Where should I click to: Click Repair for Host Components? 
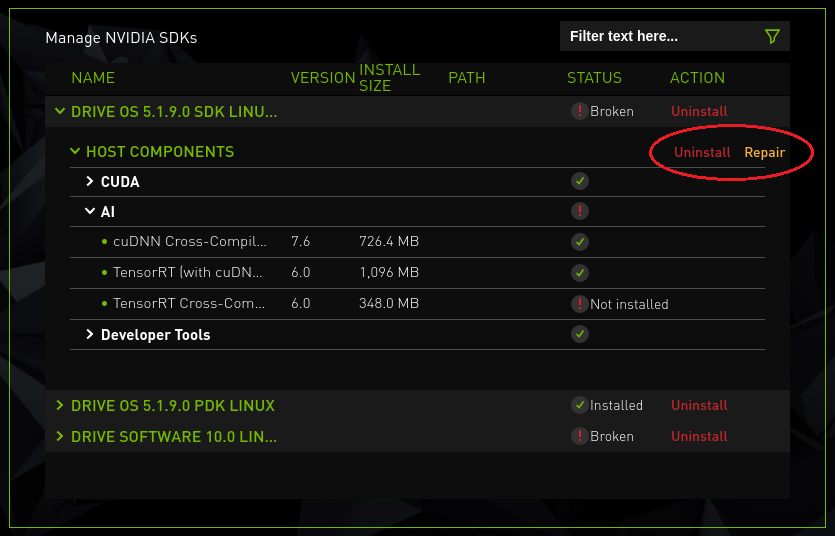(764, 152)
